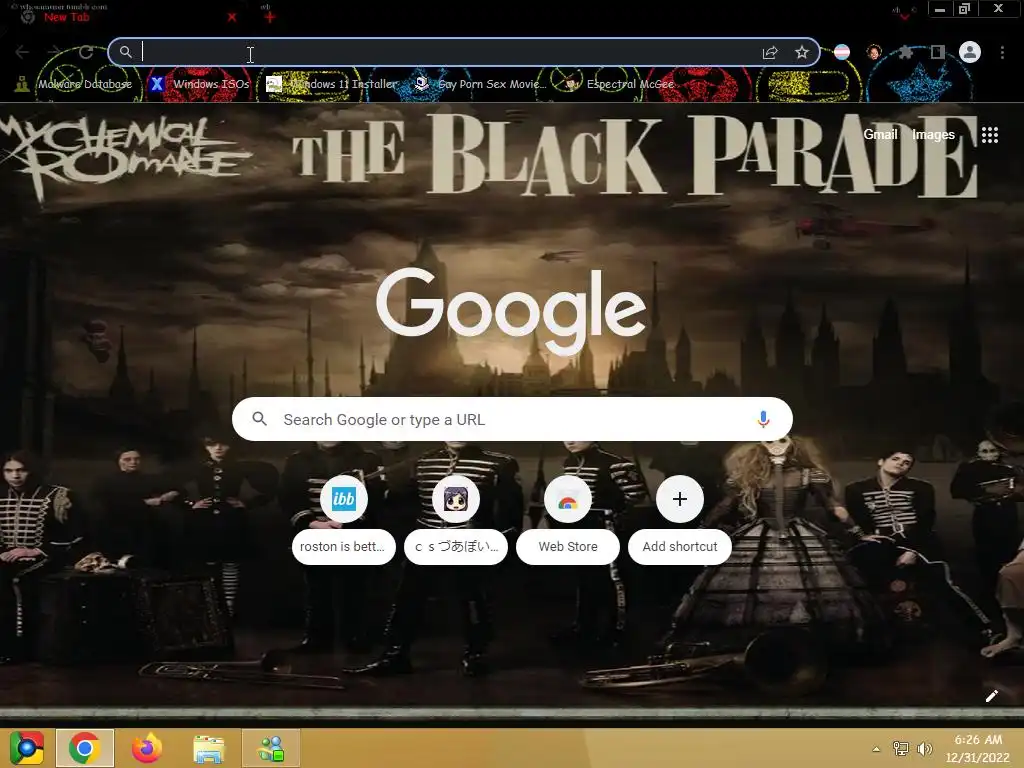Click the Add shortcut label
Image resolution: width=1024 pixels, height=768 pixels.
click(680, 547)
